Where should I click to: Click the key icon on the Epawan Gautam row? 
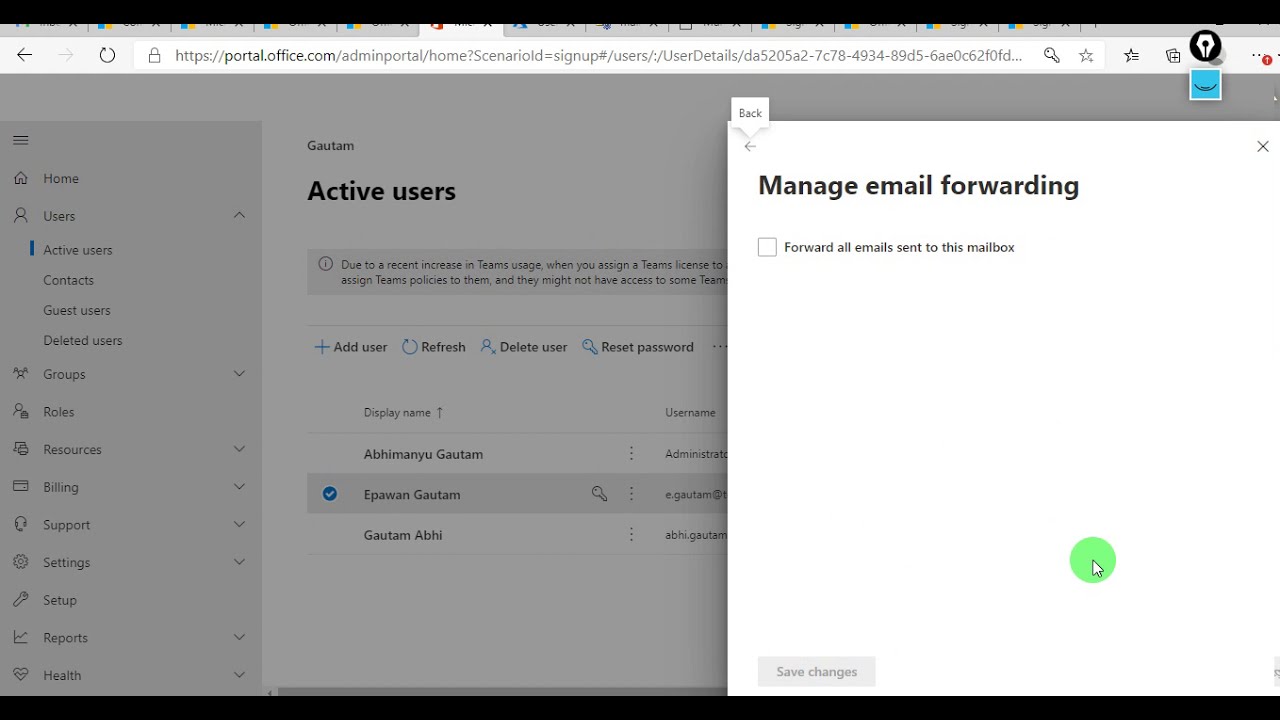pyautogui.click(x=599, y=494)
